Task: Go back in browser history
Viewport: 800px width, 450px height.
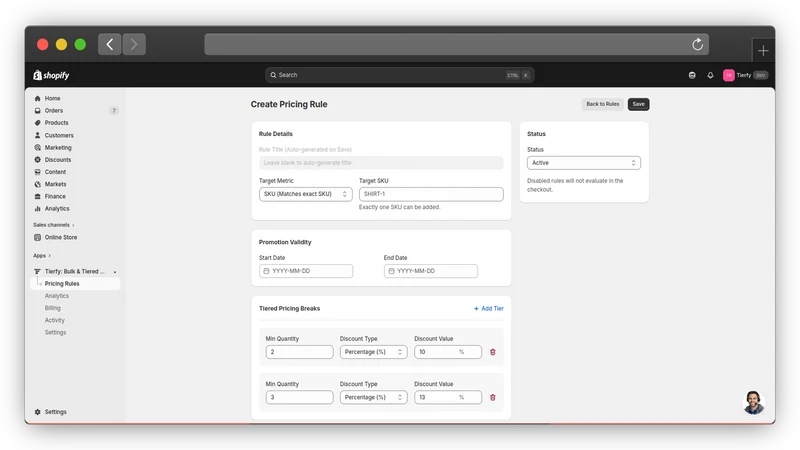Action: click(x=110, y=44)
